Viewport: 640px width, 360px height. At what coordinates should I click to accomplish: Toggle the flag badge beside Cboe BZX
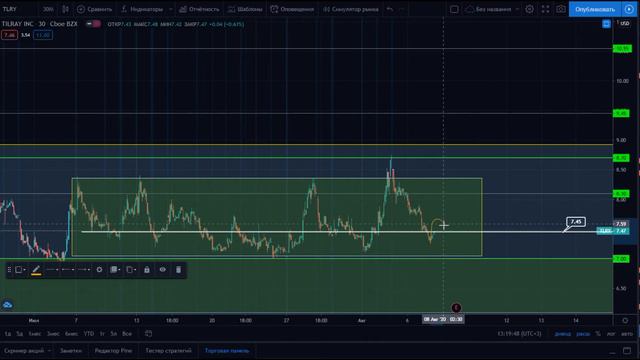click(x=93, y=24)
